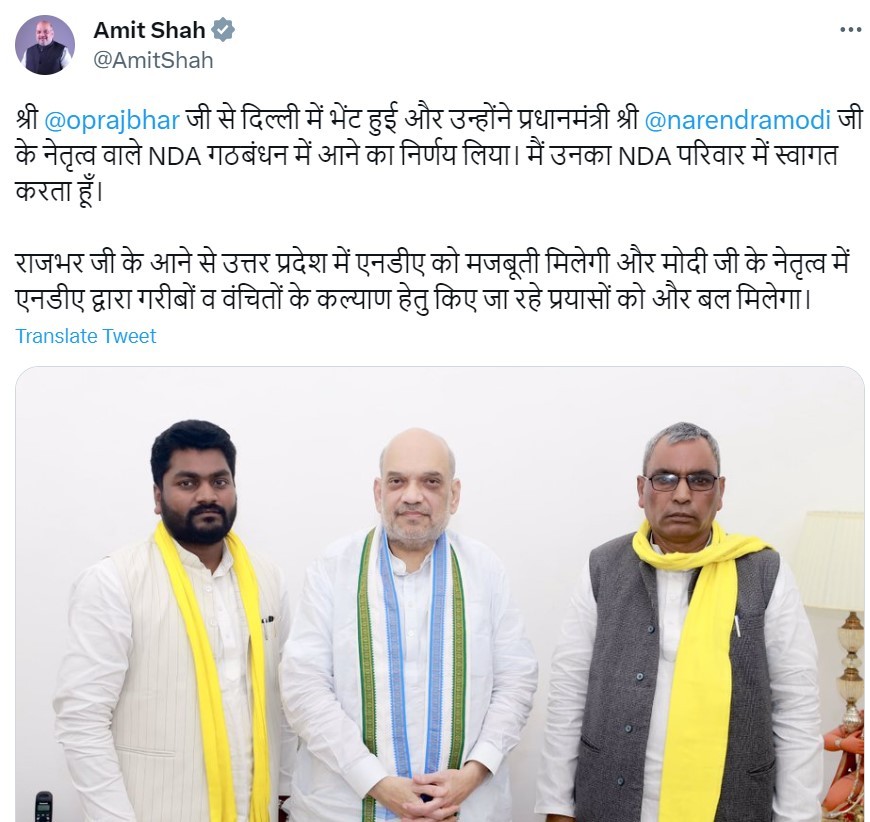Image resolution: width=870 pixels, height=822 pixels.
Task: Click the first paragraph of tweet text
Action: pyautogui.click(x=438, y=156)
